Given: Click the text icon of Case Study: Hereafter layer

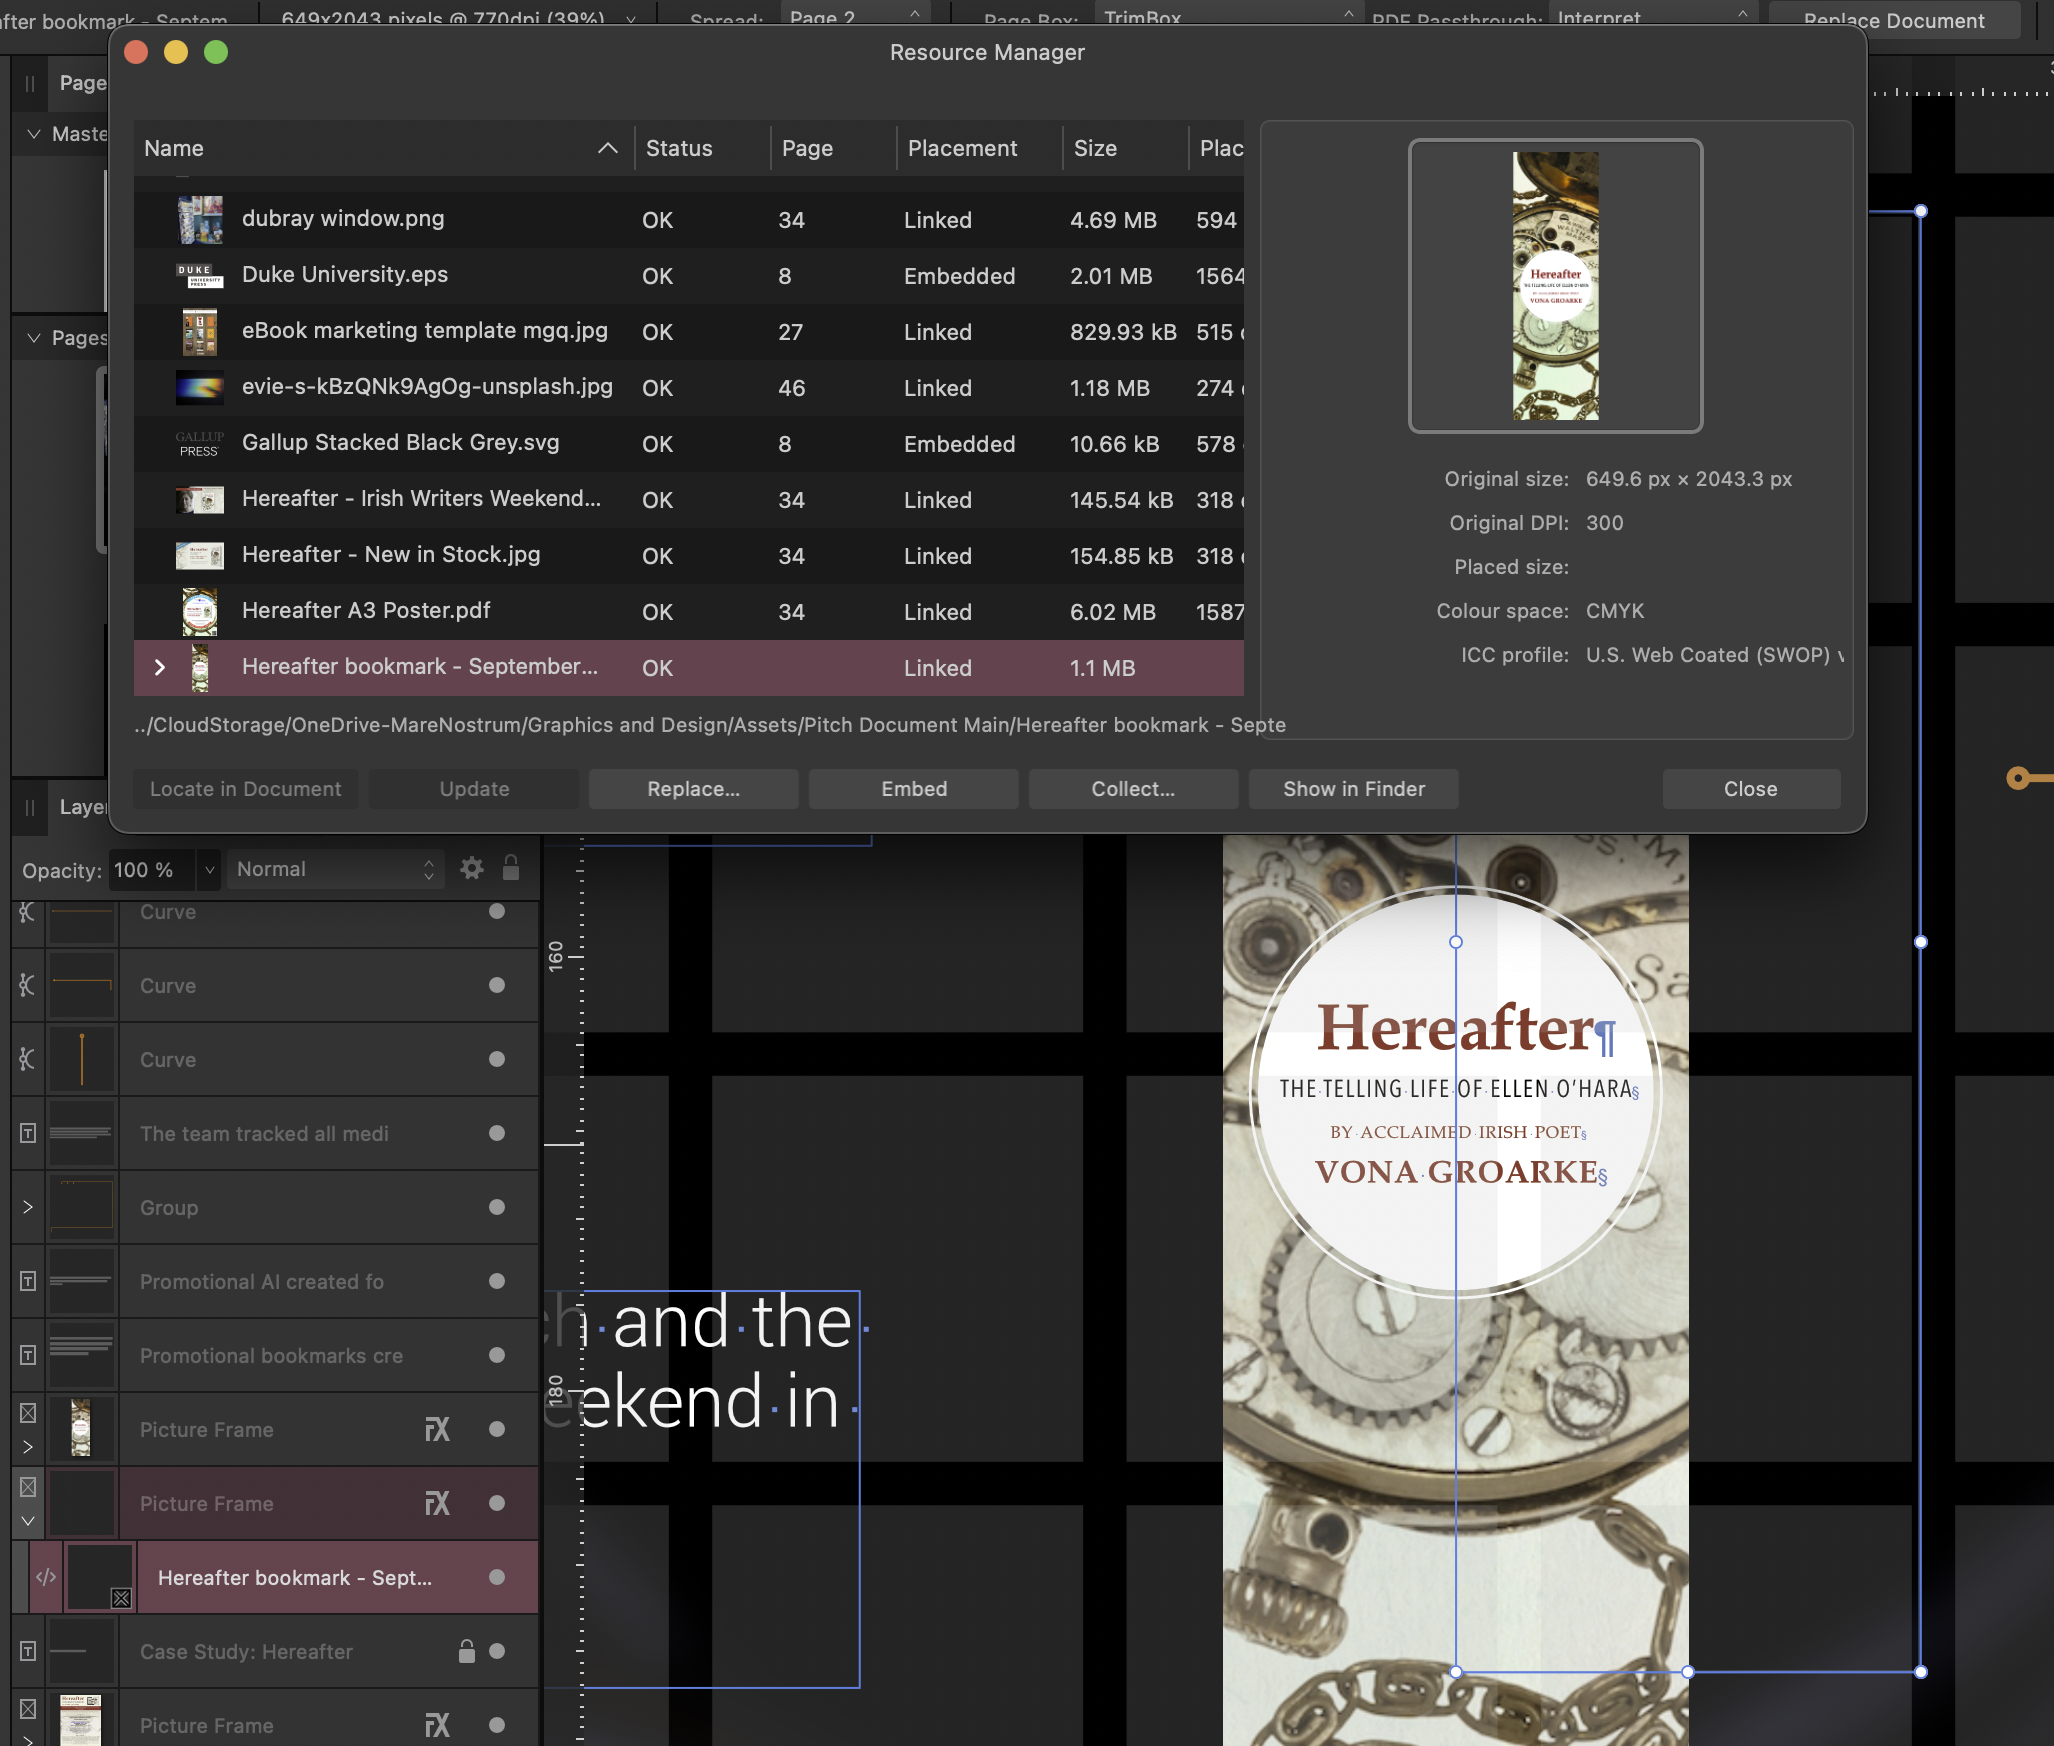Looking at the screenshot, I should point(28,1651).
